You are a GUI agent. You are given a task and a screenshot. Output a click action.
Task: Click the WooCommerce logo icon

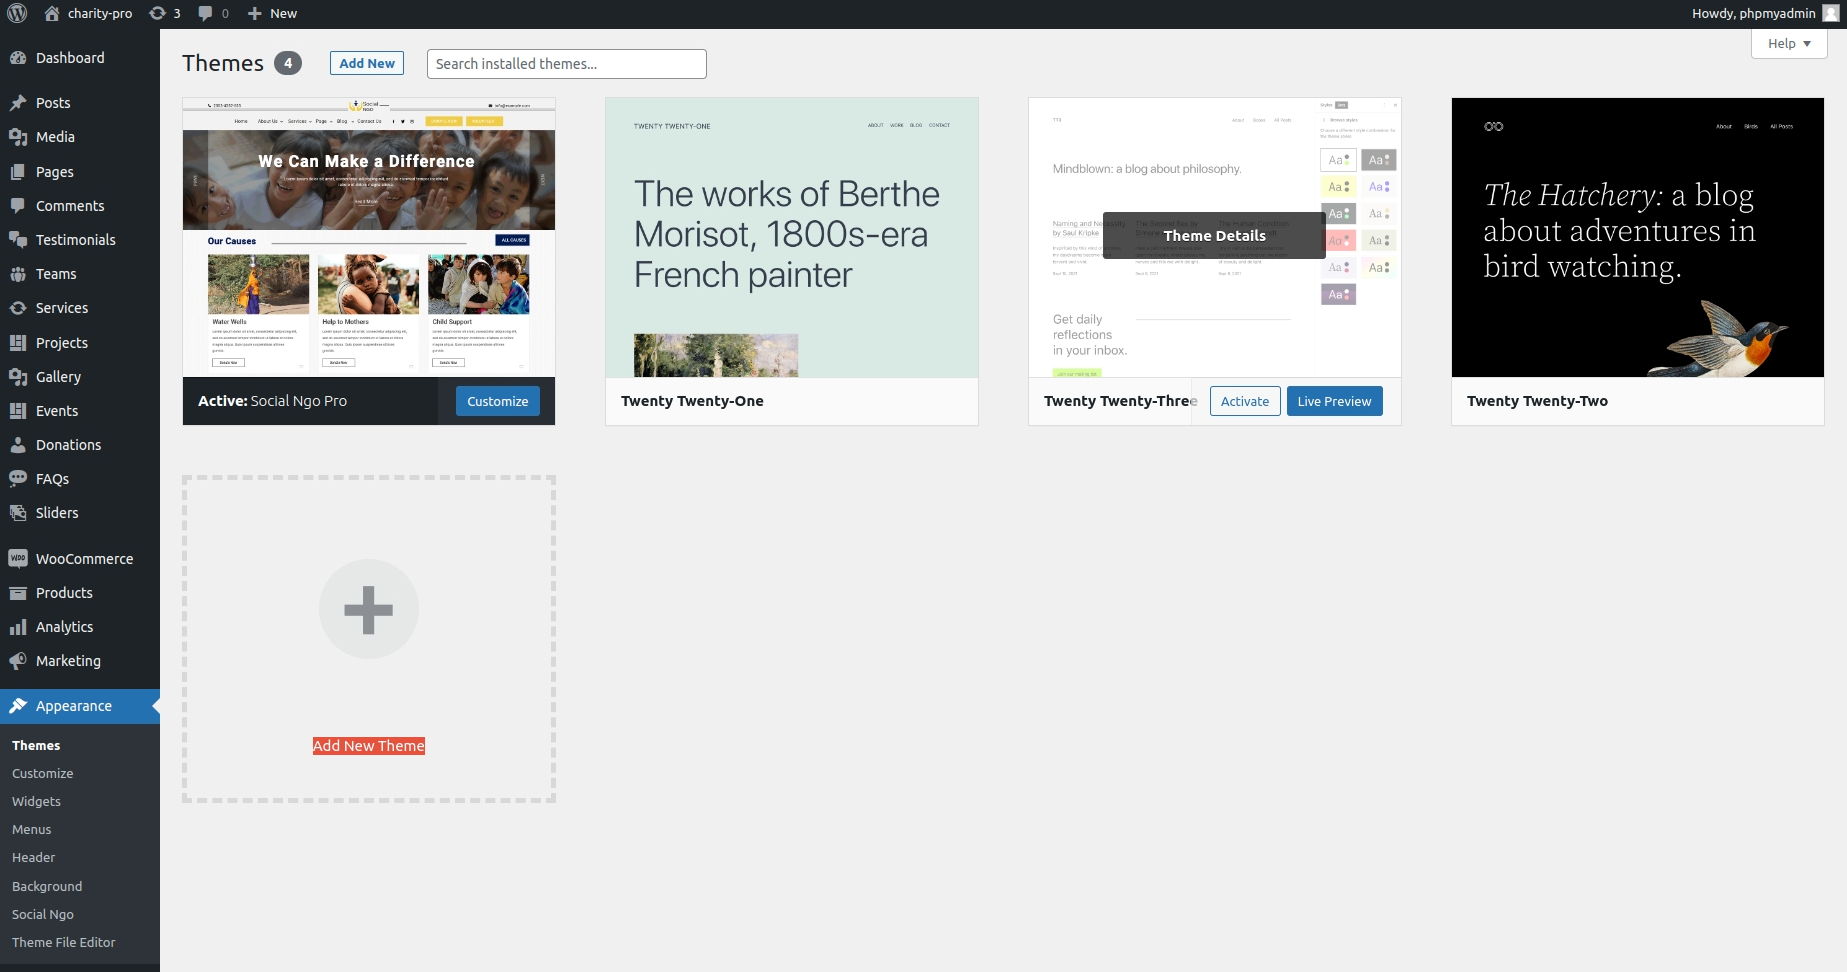(18, 559)
